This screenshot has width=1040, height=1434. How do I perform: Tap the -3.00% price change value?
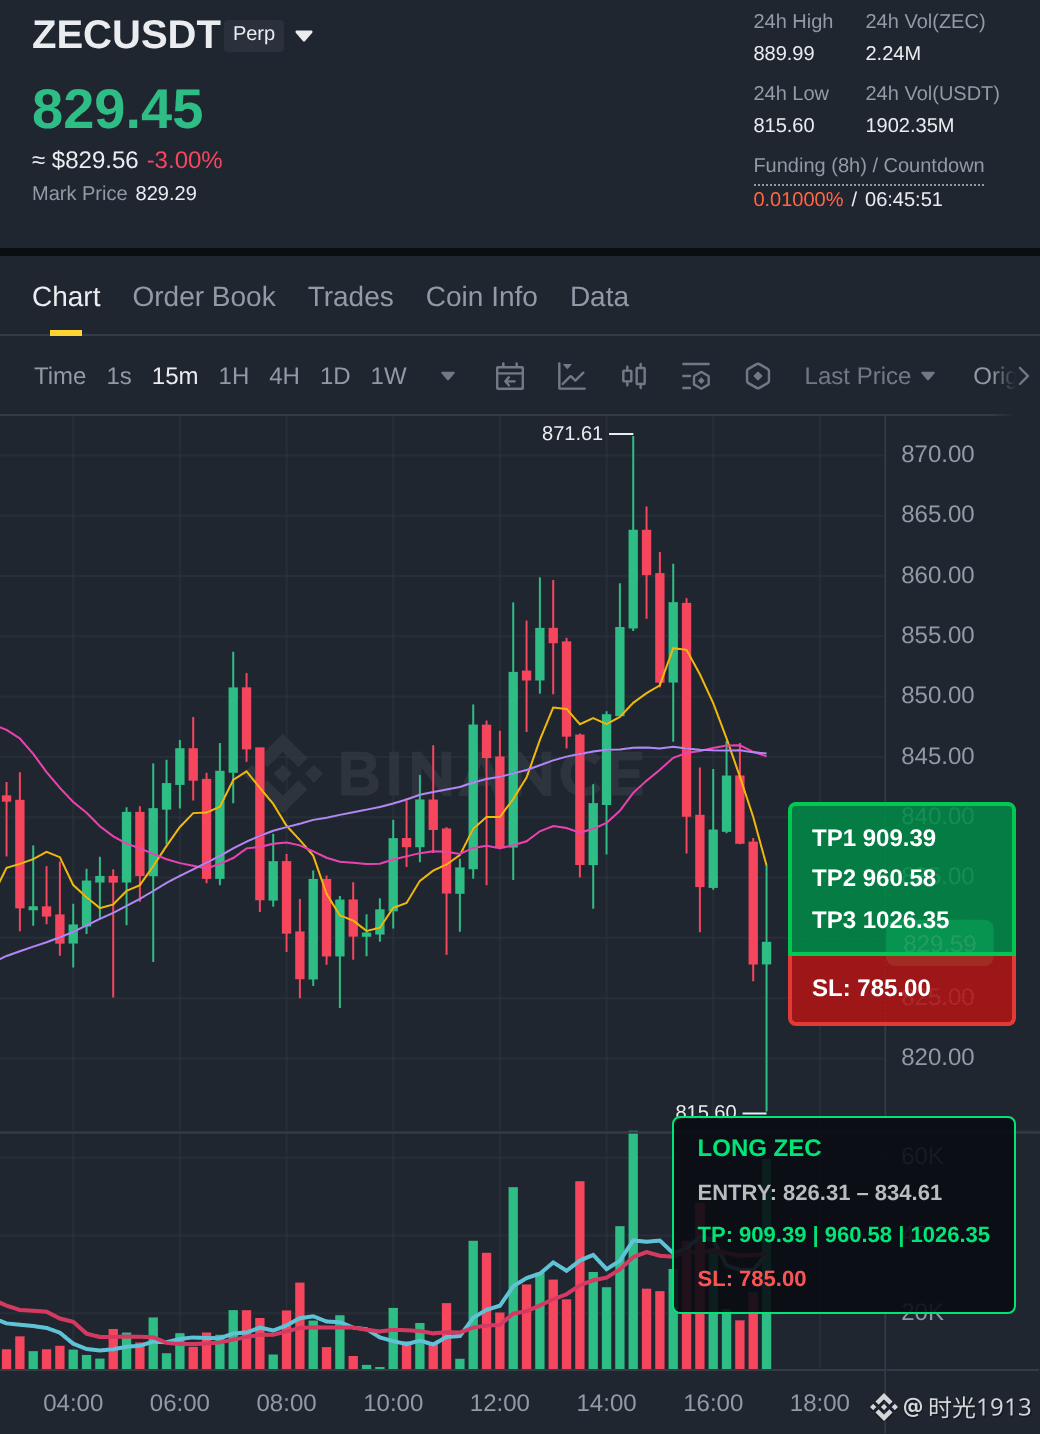click(185, 160)
